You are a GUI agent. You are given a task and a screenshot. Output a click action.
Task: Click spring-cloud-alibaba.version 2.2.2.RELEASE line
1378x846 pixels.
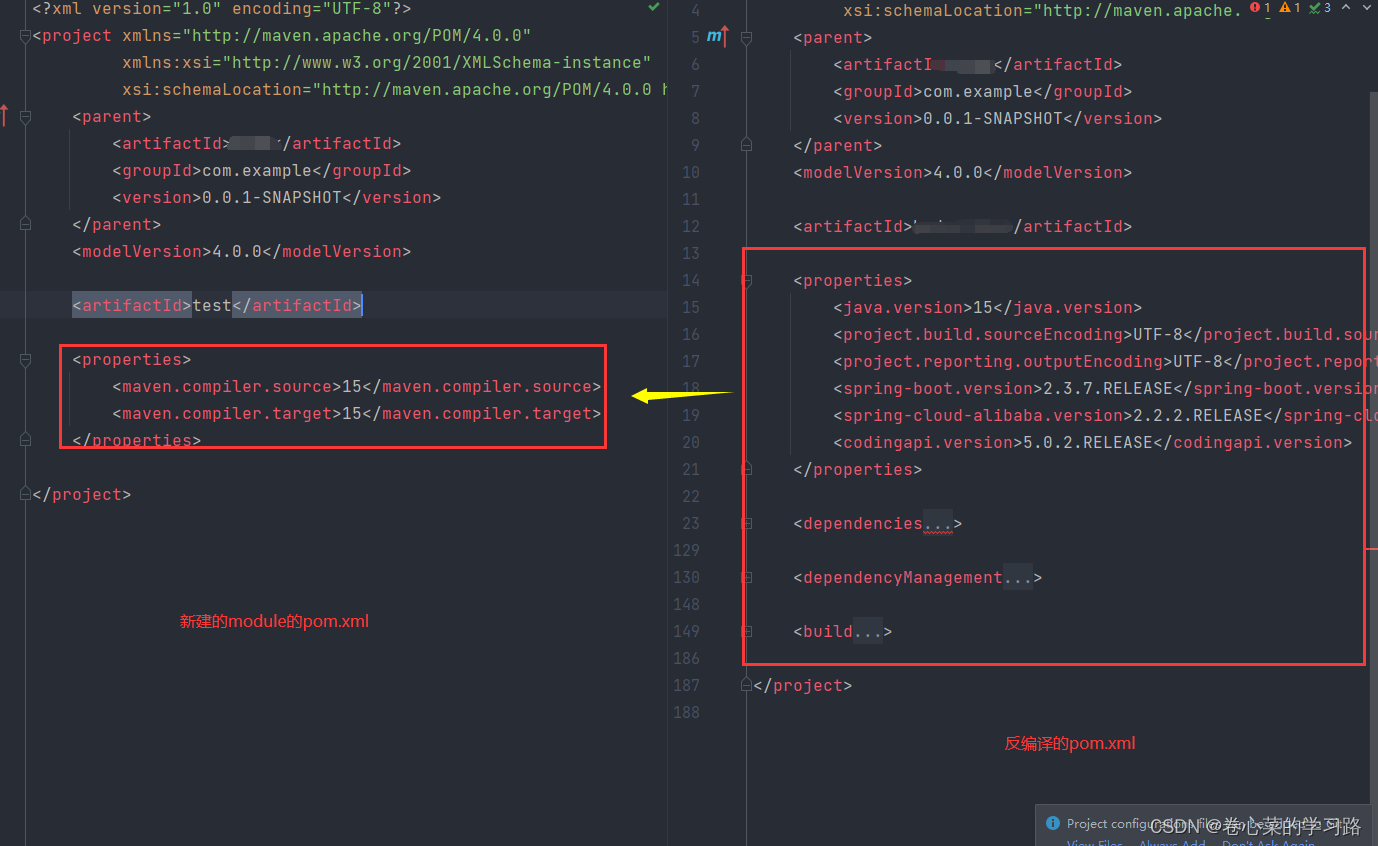[x=1105, y=415]
